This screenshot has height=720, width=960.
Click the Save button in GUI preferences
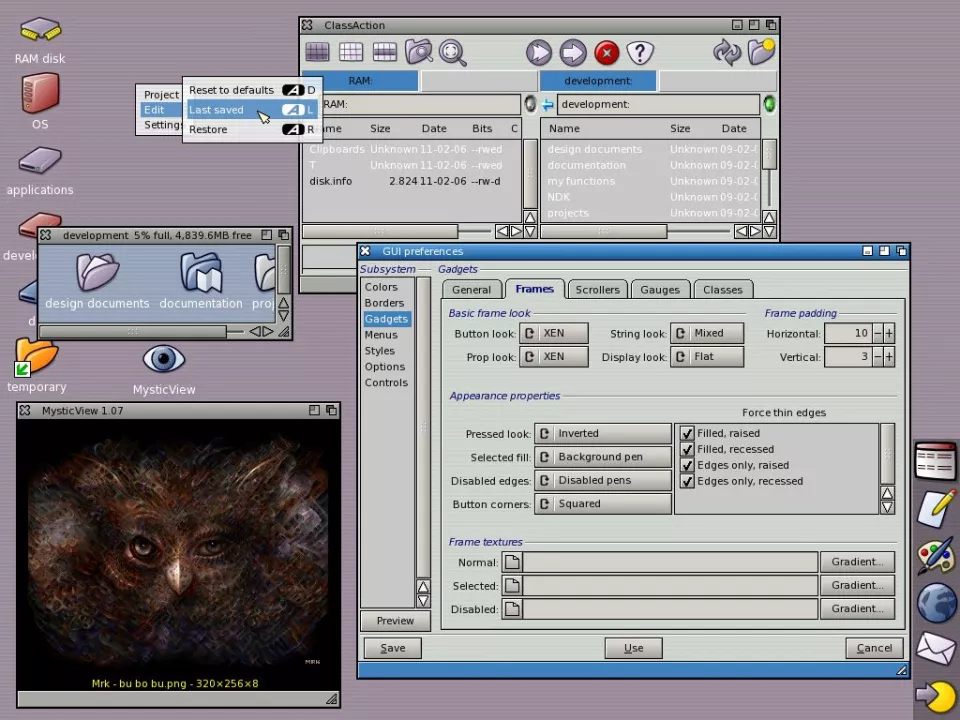pos(392,648)
